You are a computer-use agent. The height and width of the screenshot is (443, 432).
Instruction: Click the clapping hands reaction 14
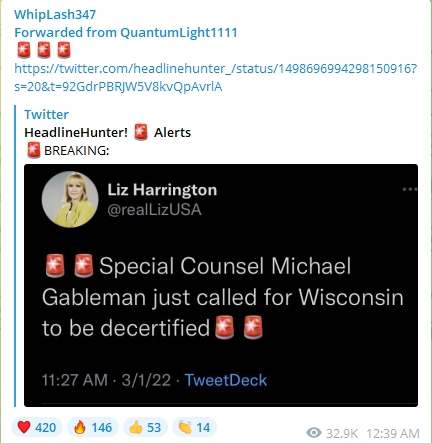pyautogui.click(x=194, y=427)
